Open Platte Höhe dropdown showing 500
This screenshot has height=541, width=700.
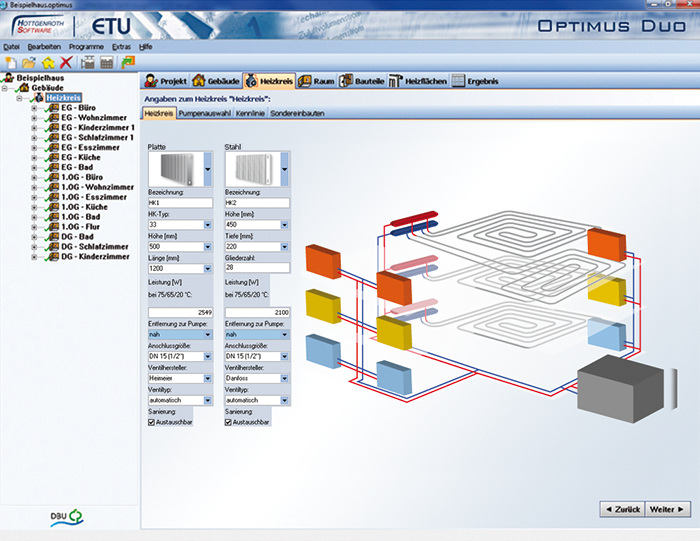[208, 247]
